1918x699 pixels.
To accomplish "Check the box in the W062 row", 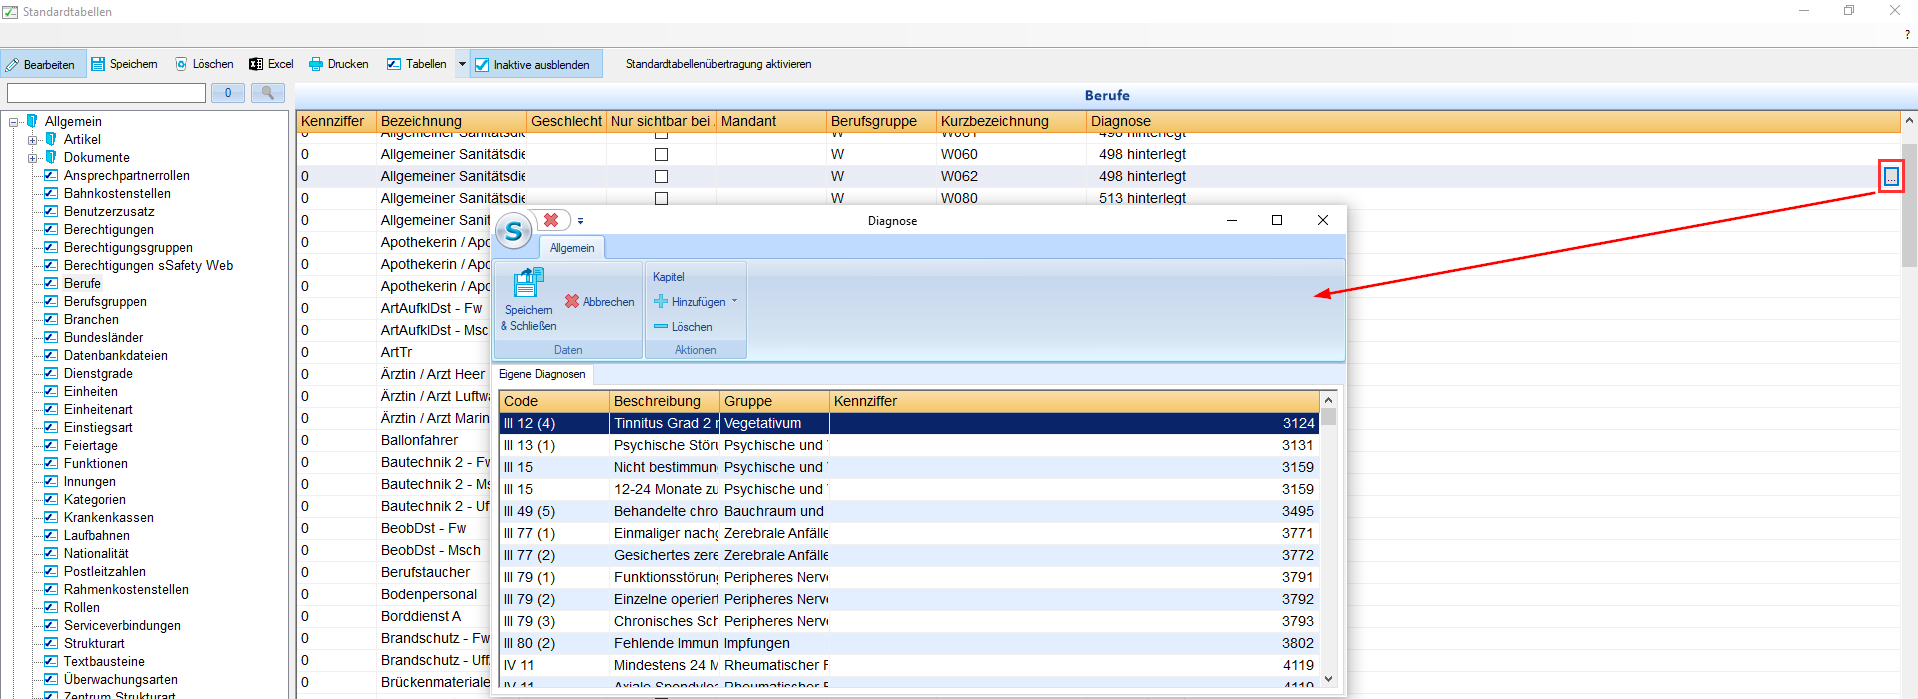I will [661, 177].
